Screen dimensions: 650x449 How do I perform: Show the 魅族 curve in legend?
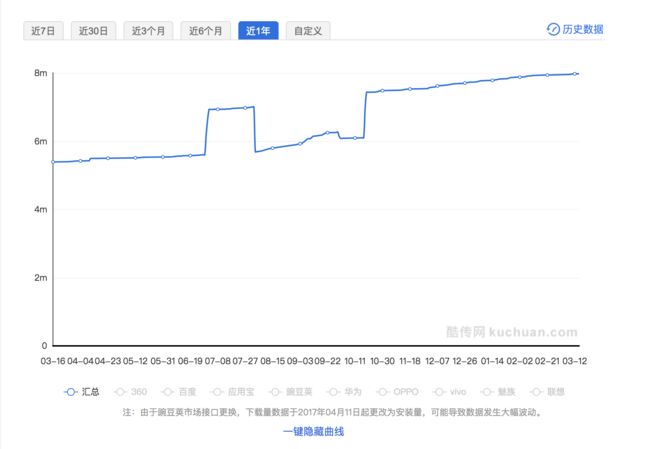pos(498,392)
